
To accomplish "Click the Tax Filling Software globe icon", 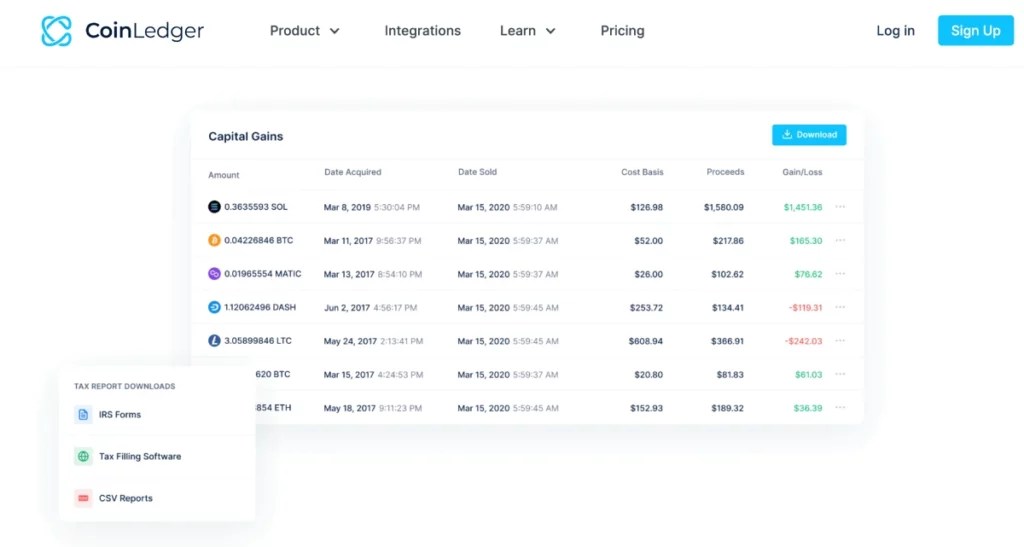I will click(x=83, y=456).
